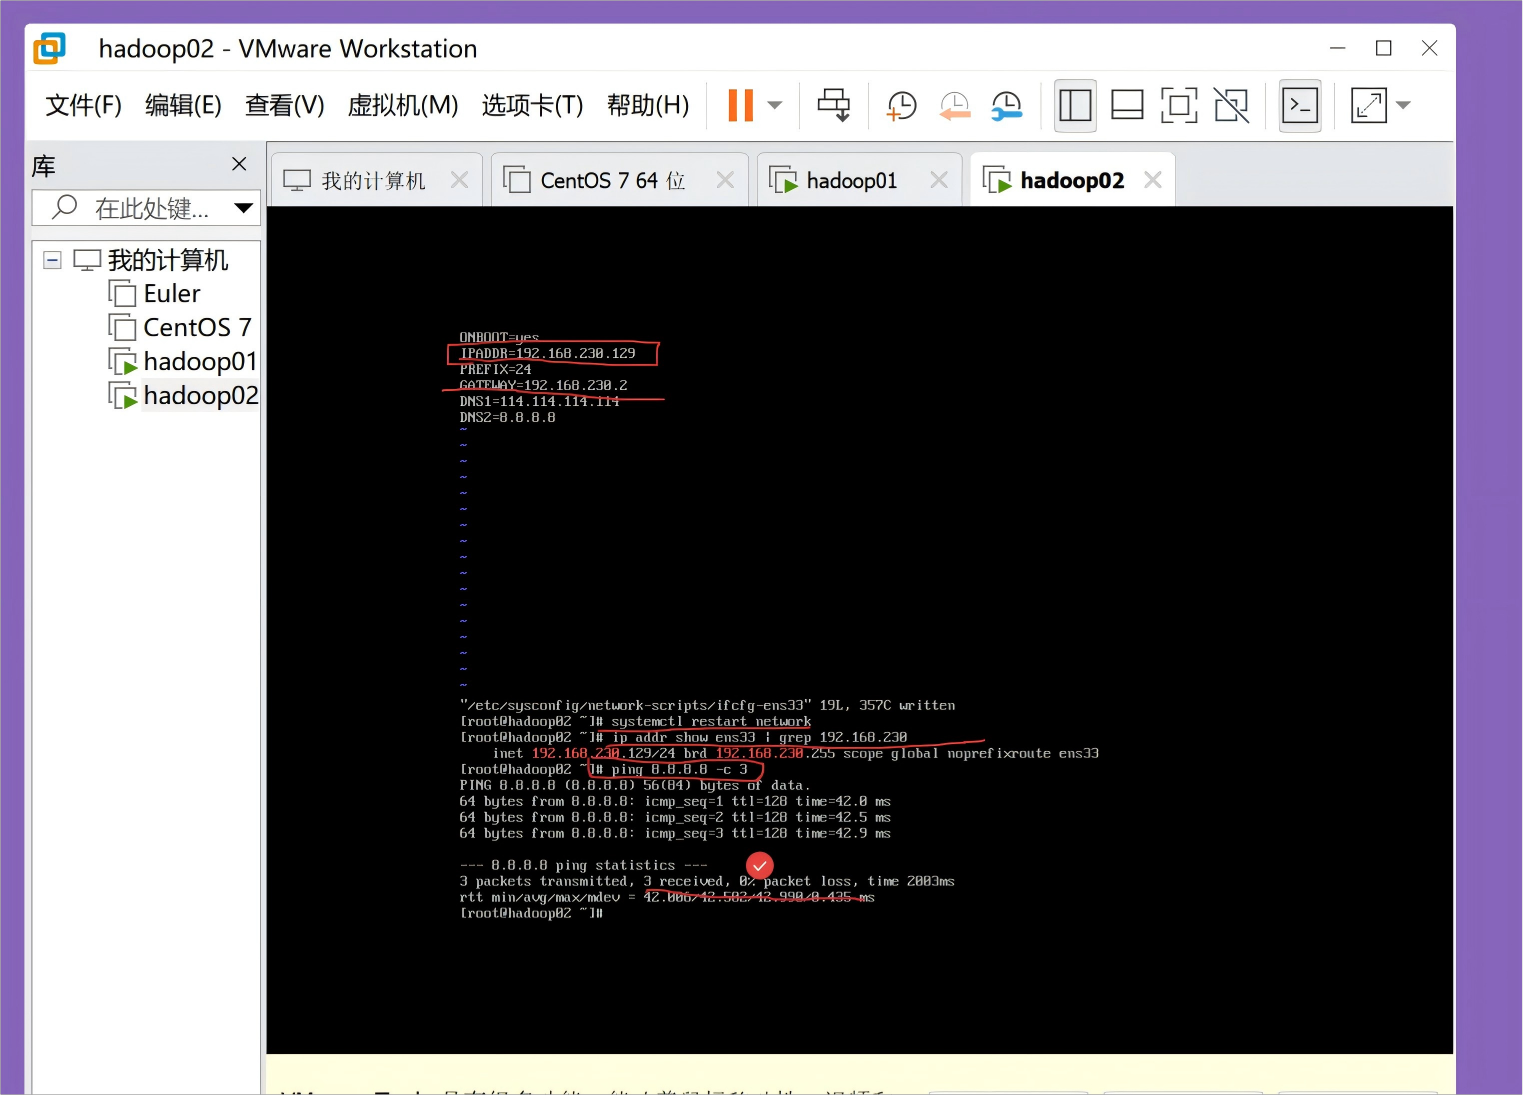Click the library search input field
Viewport: 1523px width, 1095px height.
[x=146, y=208]
